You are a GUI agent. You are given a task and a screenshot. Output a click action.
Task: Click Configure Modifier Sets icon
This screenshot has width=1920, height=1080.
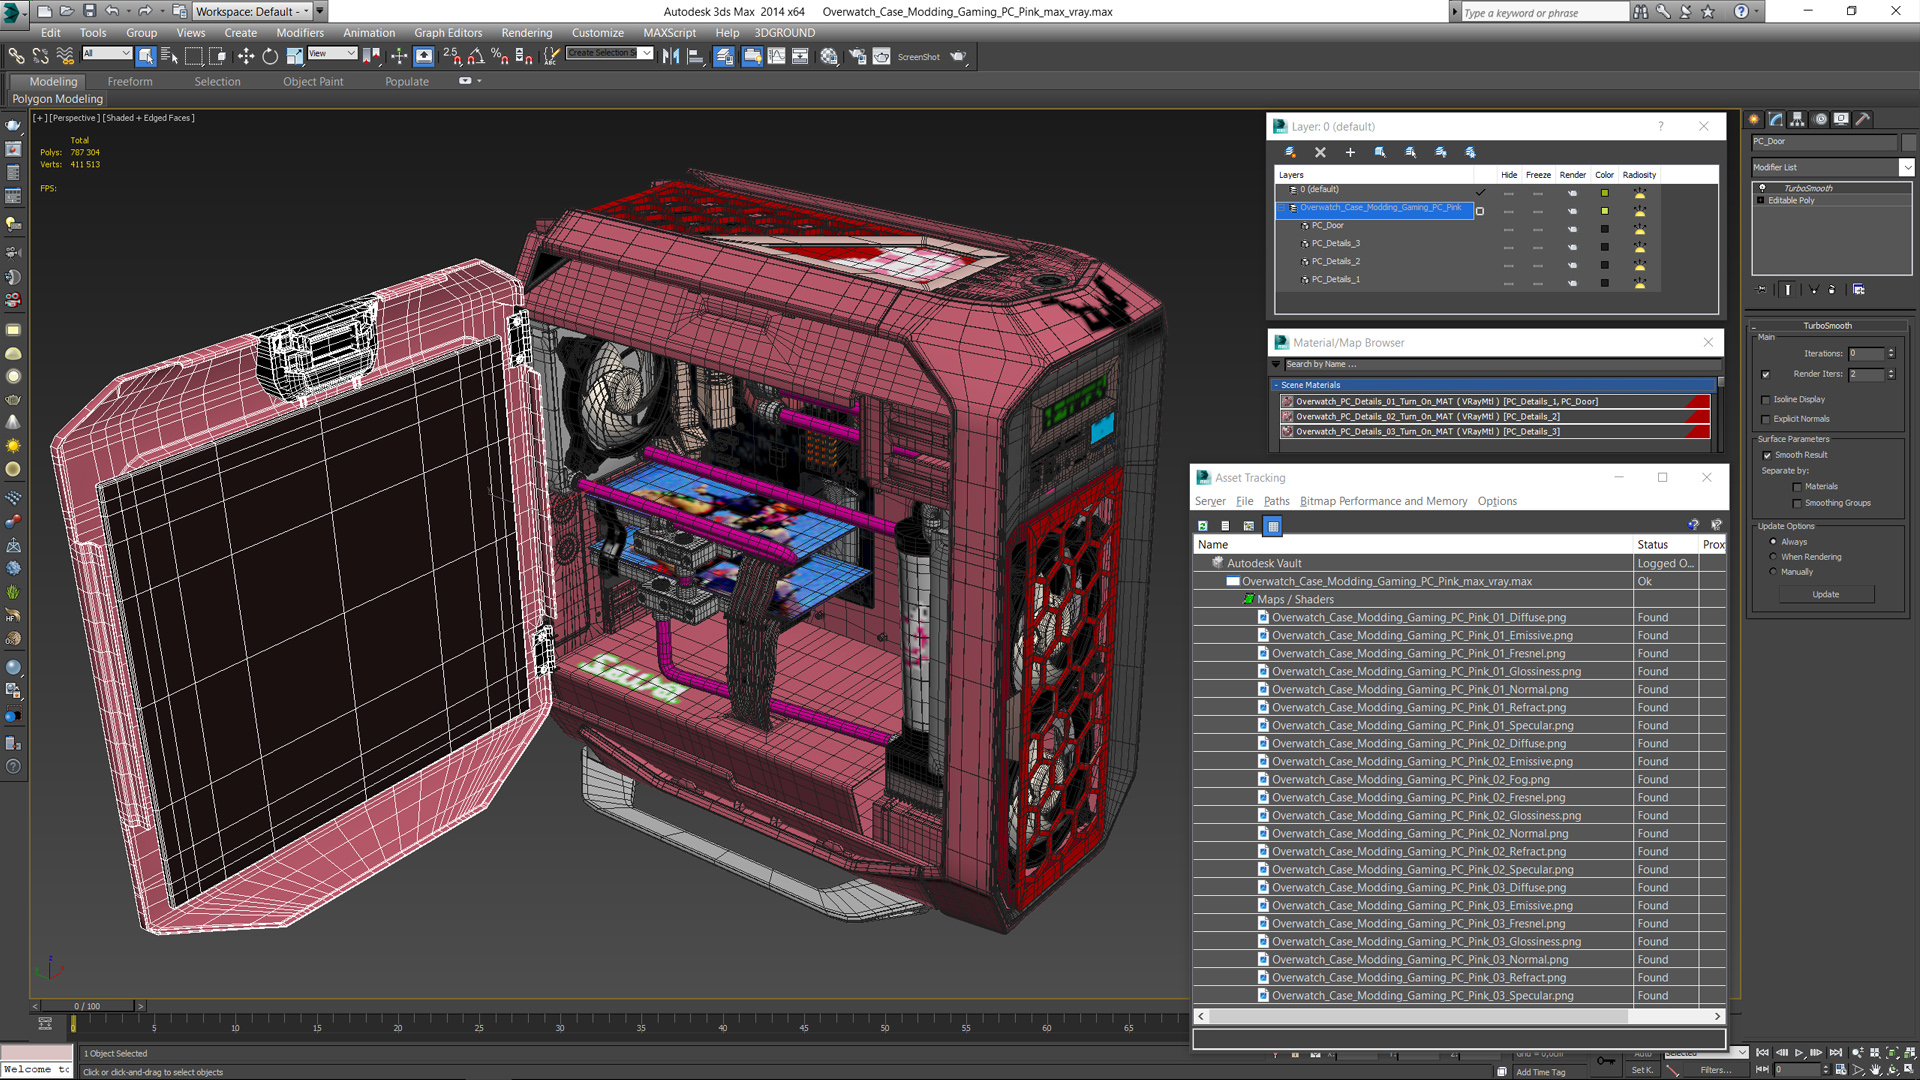click(x=1859, y=289)
